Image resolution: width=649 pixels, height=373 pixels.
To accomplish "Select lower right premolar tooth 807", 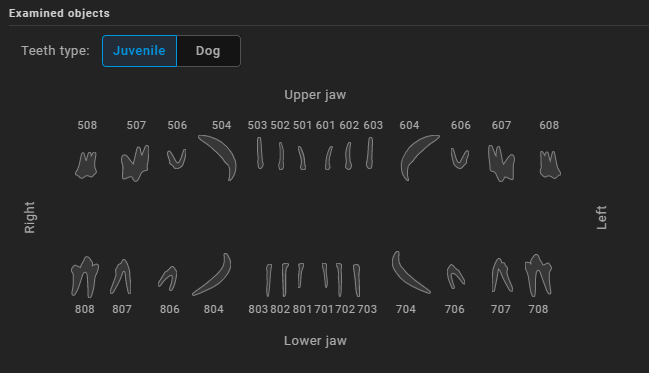I will click(x=121, y=277).
